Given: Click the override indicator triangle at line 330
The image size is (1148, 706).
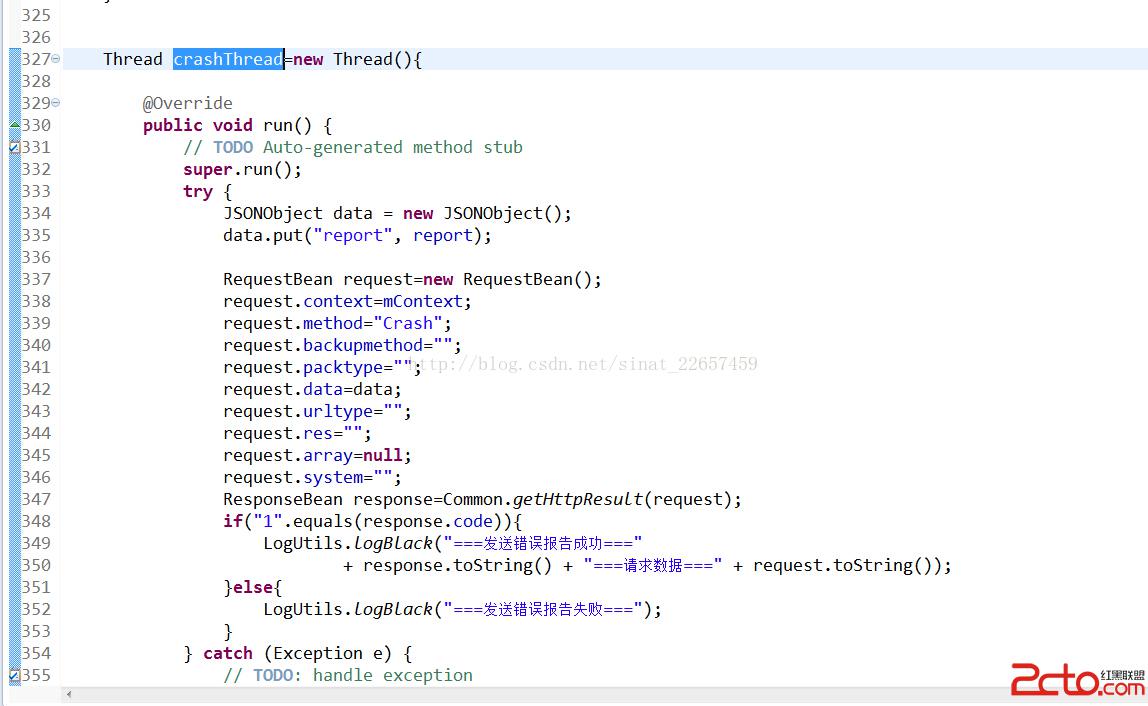Looking at the screenshot, I should [x=15, y=125].
